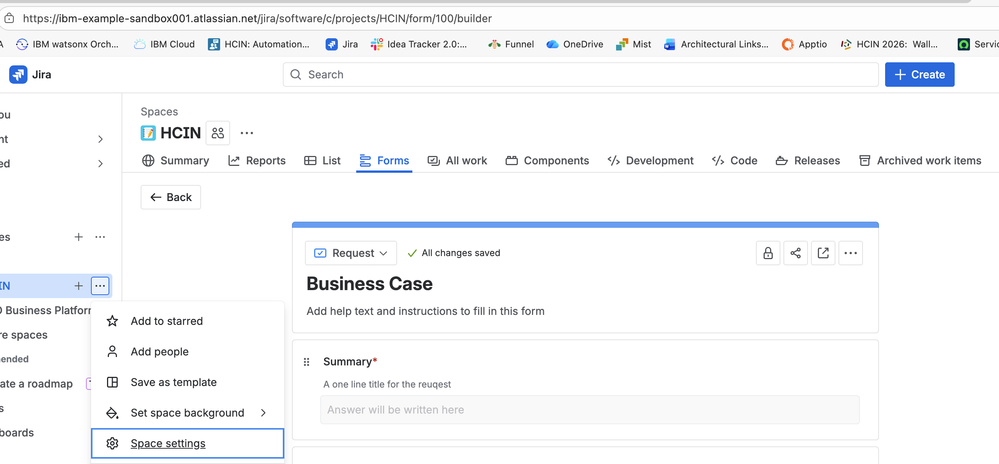Open more options for Business Case form

(x=851, y=253)
